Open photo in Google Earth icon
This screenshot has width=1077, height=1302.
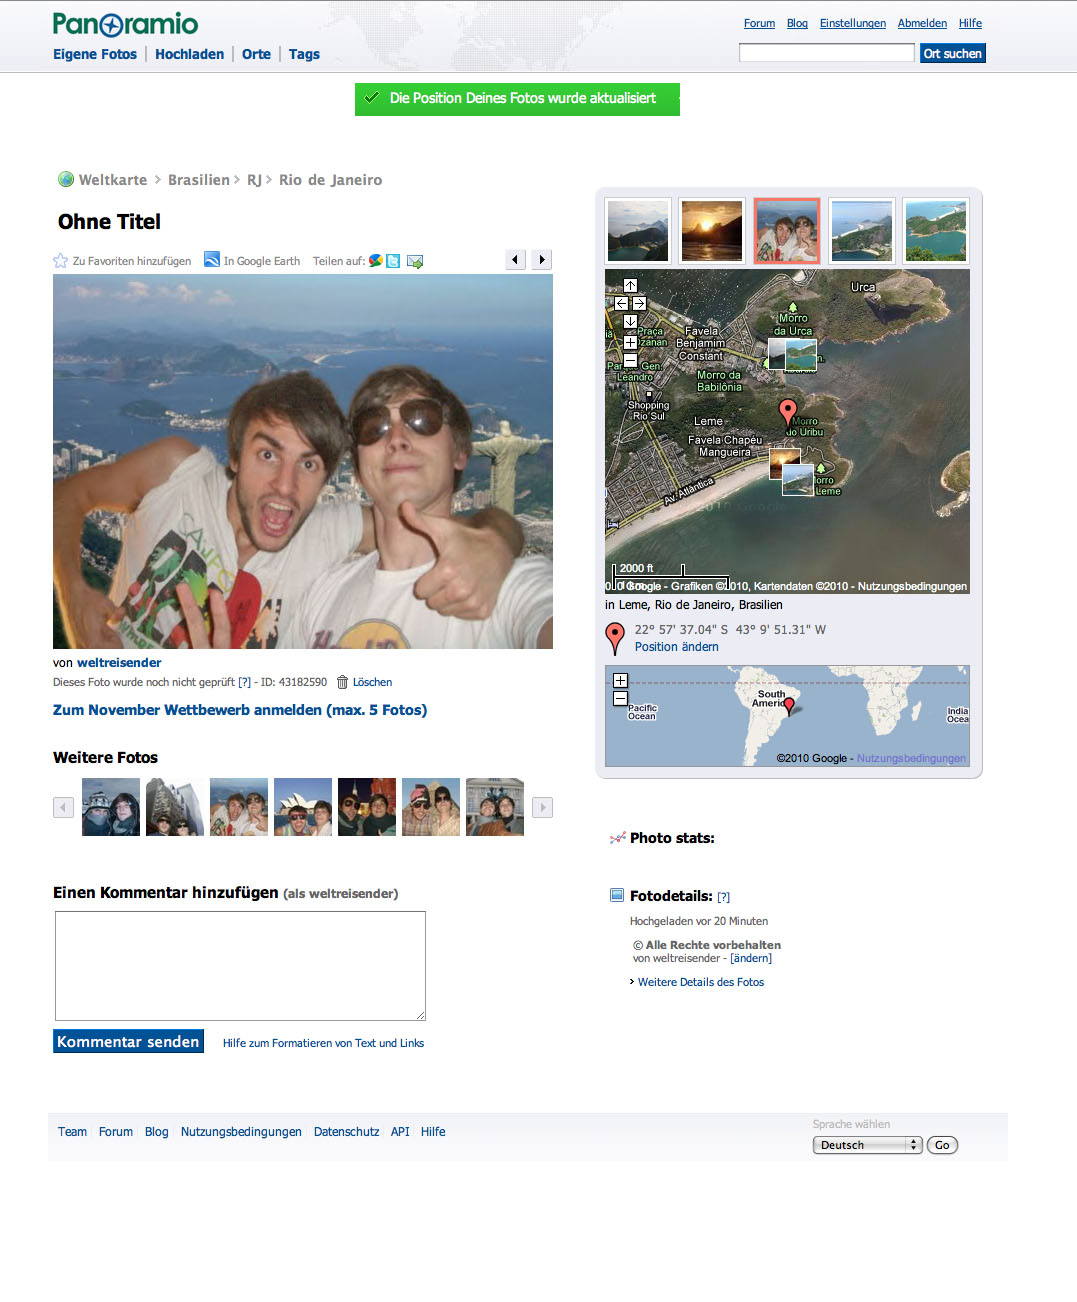point(212,259)
